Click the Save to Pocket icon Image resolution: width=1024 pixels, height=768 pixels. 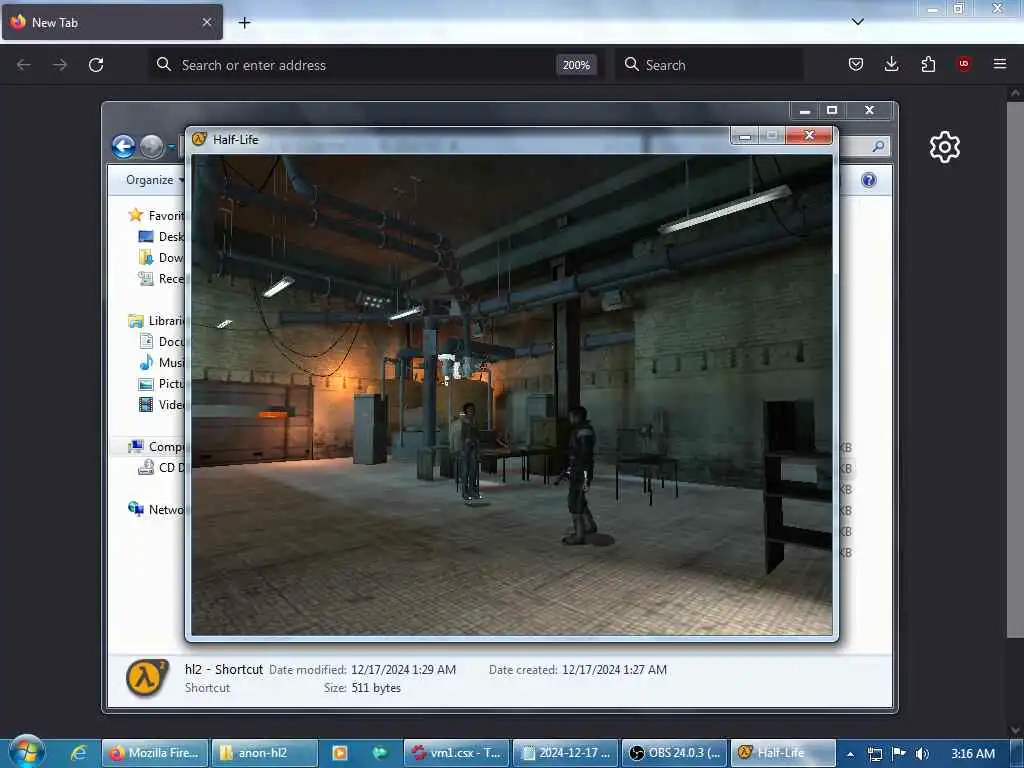[x=856, y=64]
